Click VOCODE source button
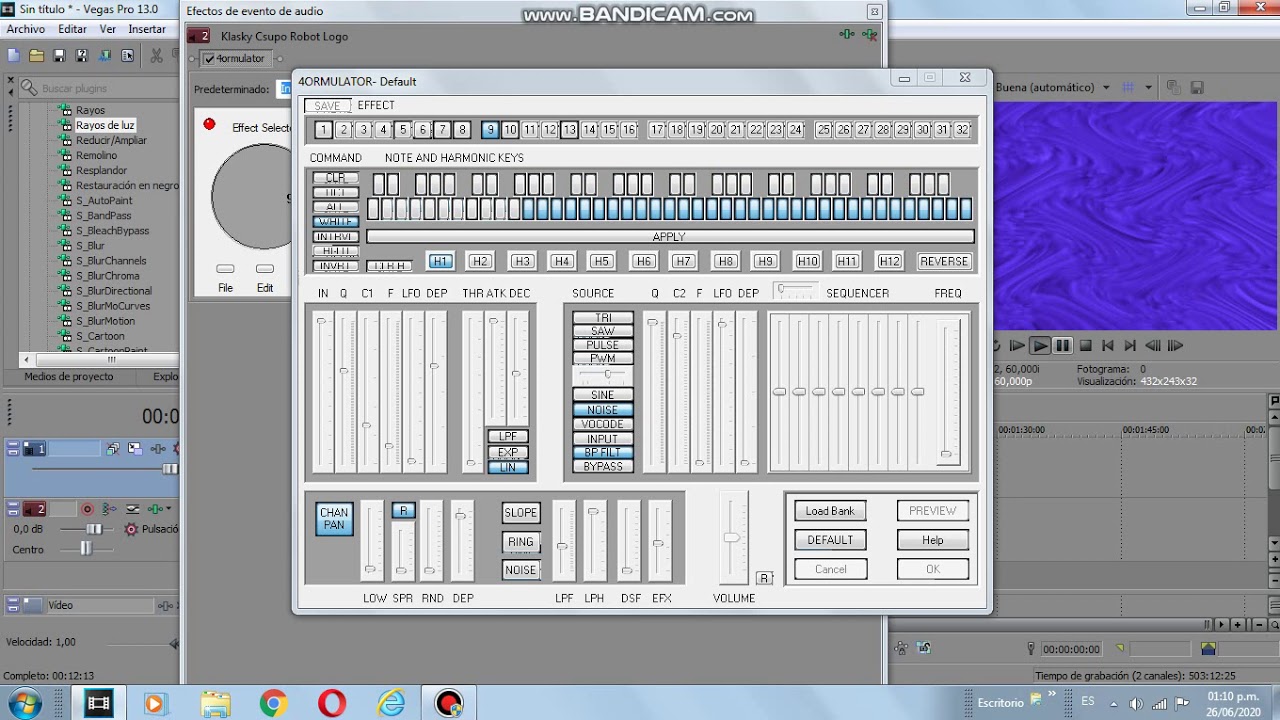Viewport: 1280px width, 720px height. pos(602,424)
